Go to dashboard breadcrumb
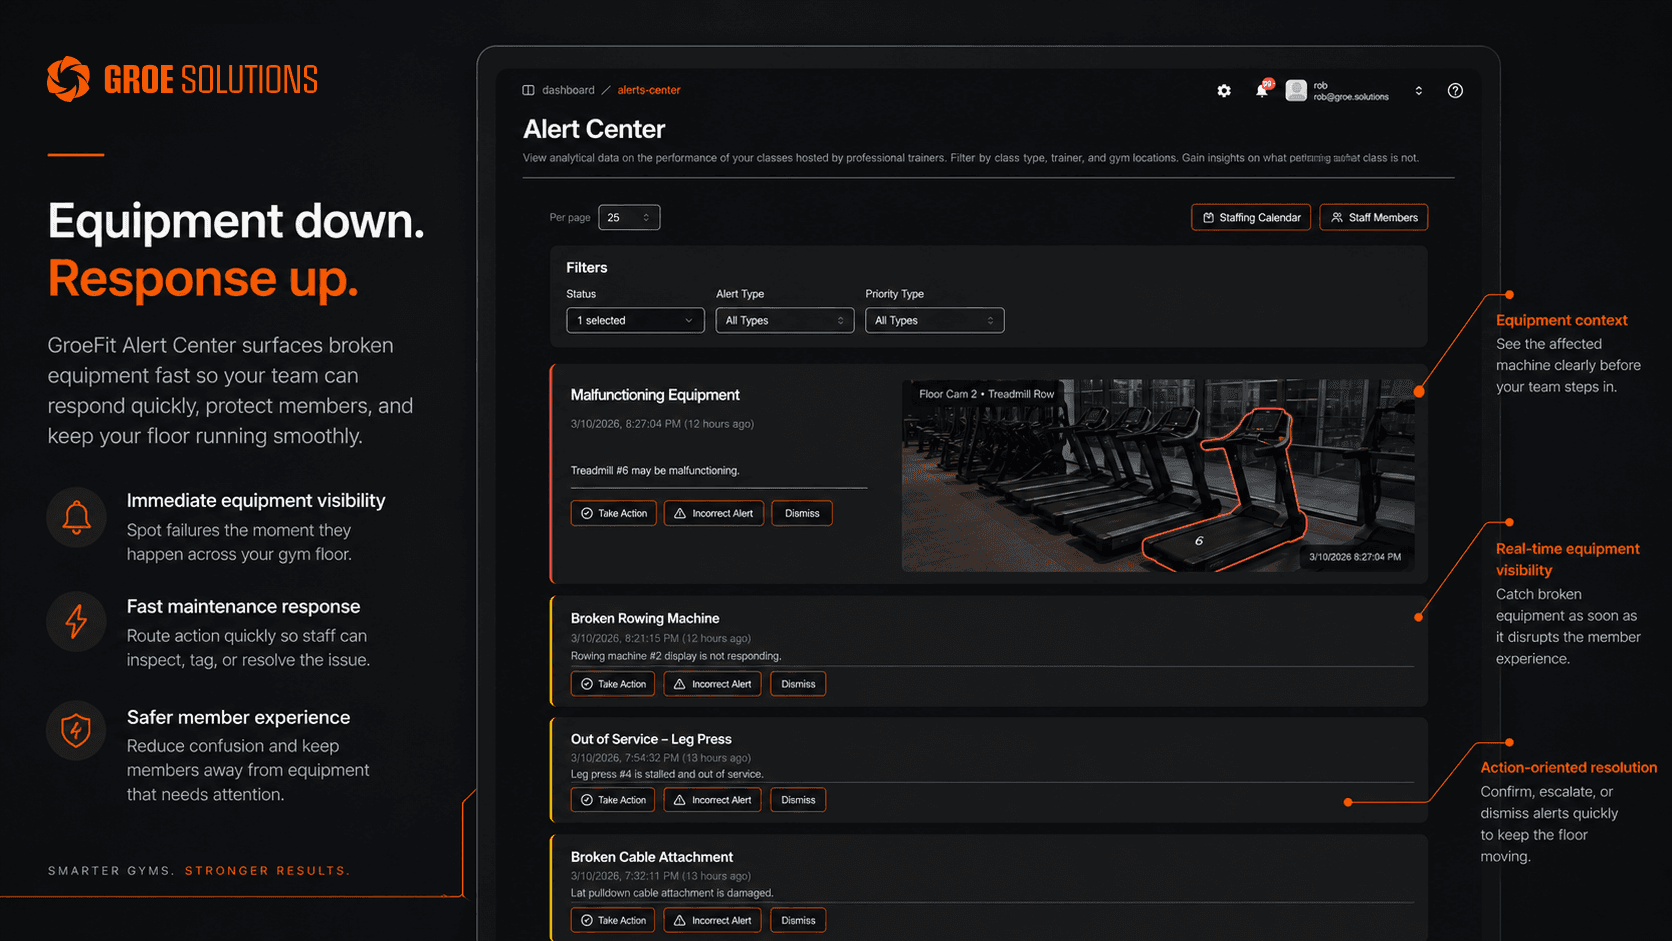The width and height of the screenshot is (1672, 941). [x=568, y=90]
